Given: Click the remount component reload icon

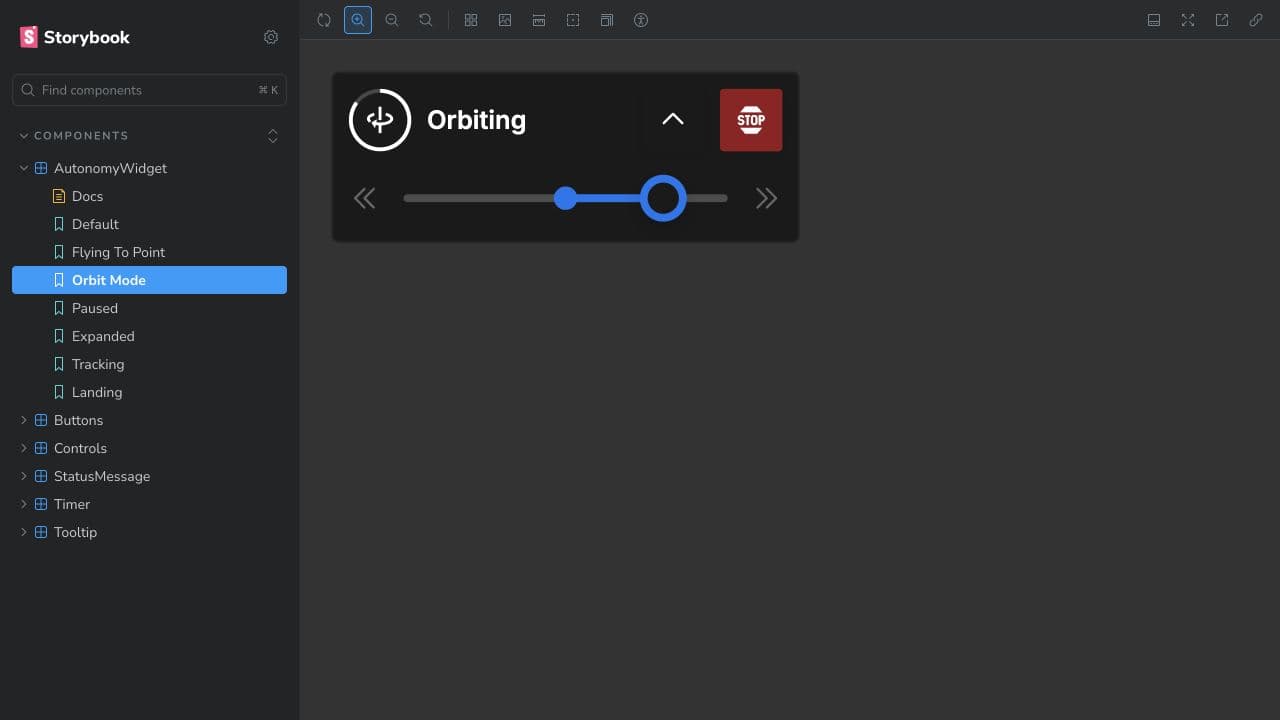Looking at the screenshot, I should point(324,20).
